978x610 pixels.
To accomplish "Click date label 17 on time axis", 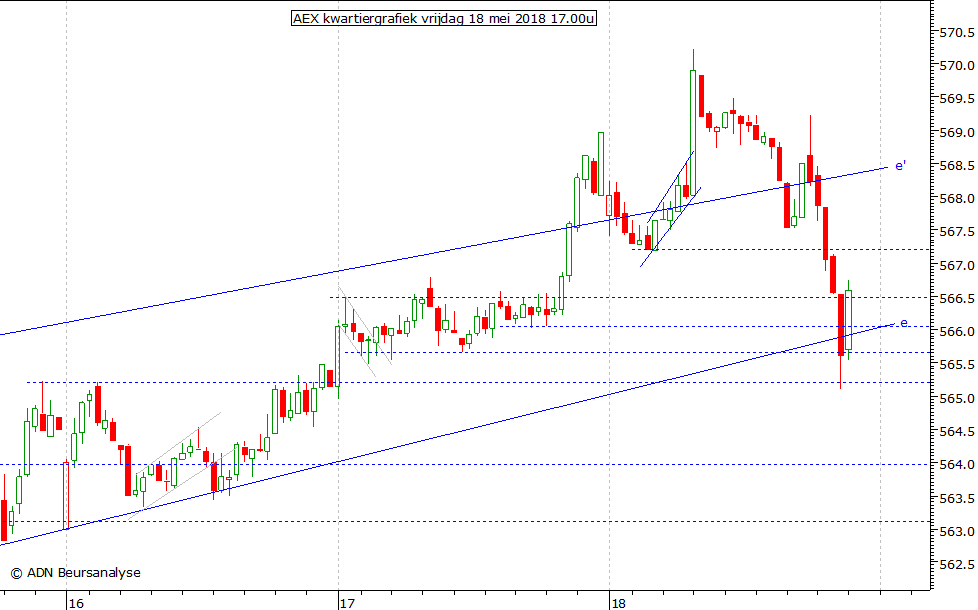I will 347,603.
